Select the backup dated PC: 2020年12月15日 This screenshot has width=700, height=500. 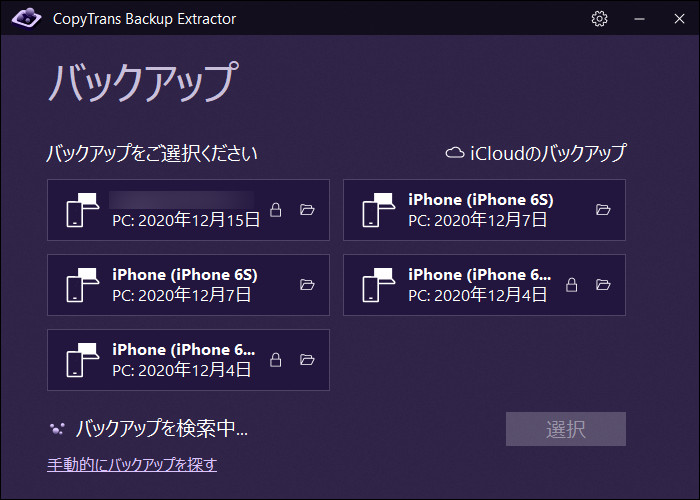click(x=188, y=210)
